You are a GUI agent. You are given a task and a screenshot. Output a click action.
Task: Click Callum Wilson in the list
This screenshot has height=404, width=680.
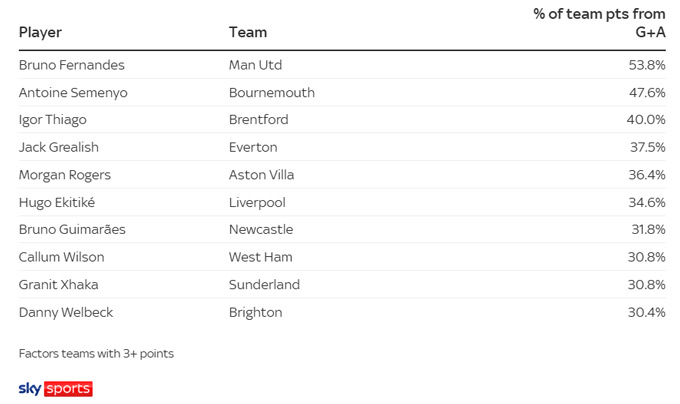[x=62, y=257]
